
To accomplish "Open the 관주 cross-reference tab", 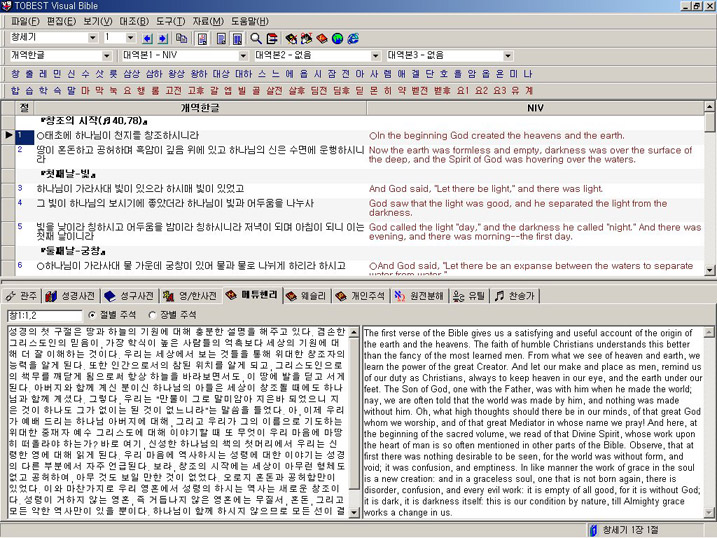I will click(21, 296).
